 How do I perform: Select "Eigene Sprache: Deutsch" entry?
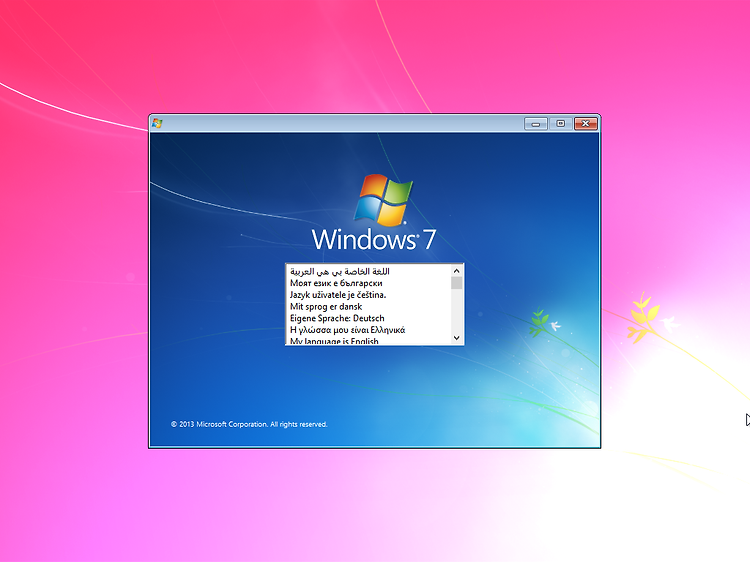pyautogui.click(x=368, y=318)
